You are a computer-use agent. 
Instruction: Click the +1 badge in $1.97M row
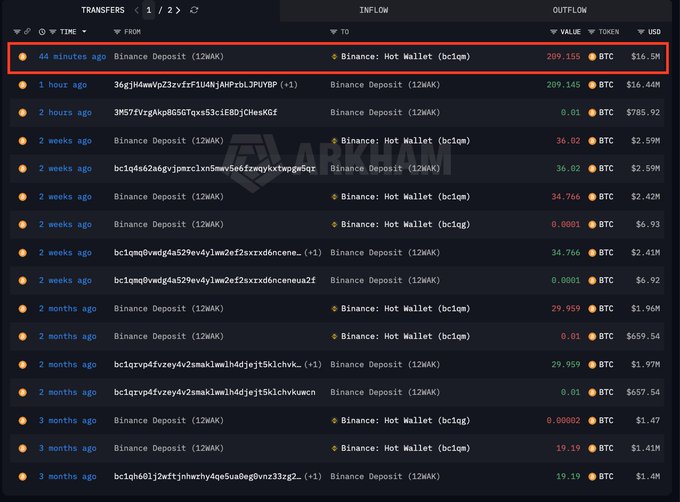click(x=313, y=364)
